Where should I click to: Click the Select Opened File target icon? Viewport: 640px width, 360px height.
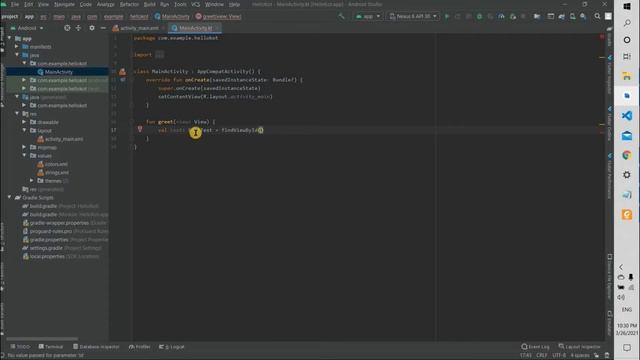pyautogui.click(x=67, y=28)
